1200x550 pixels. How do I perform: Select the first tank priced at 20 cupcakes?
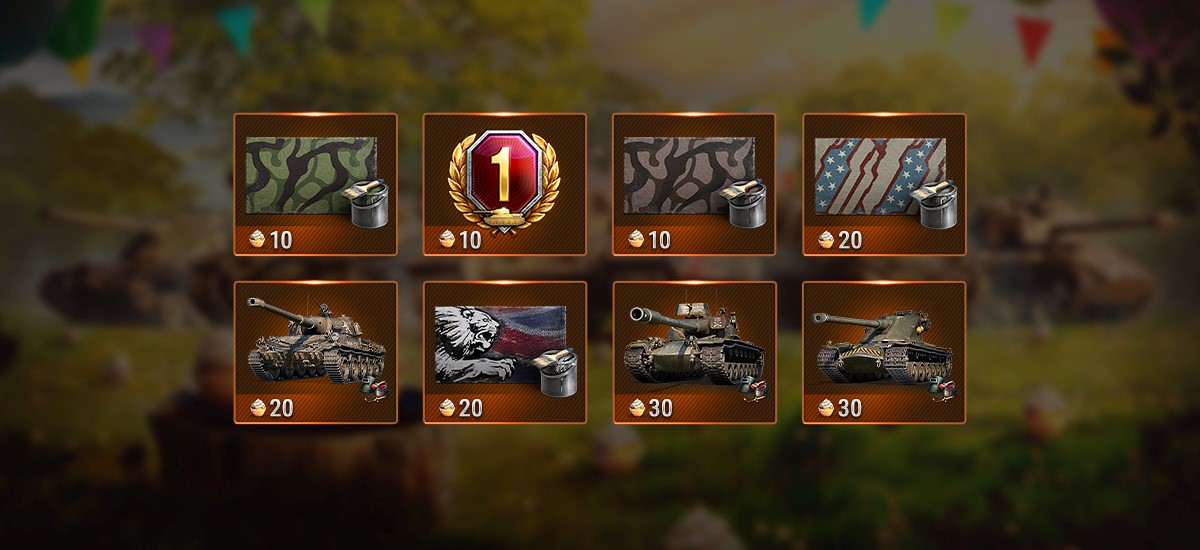click(315, 352)
